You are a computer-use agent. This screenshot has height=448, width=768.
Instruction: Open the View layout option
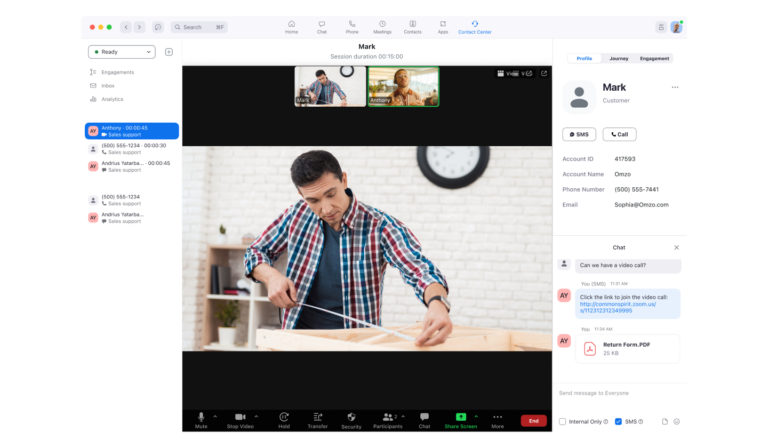coord(508,73)
